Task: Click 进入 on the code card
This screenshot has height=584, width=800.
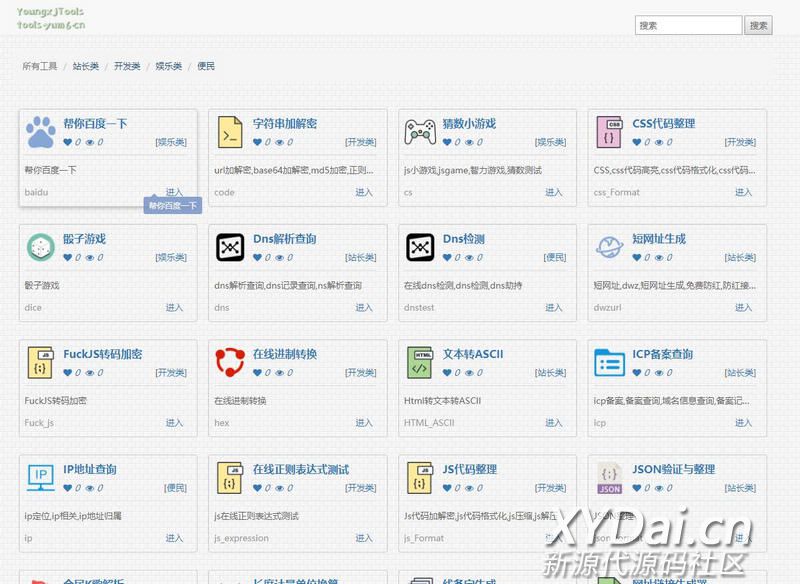Action: [364, 192]
